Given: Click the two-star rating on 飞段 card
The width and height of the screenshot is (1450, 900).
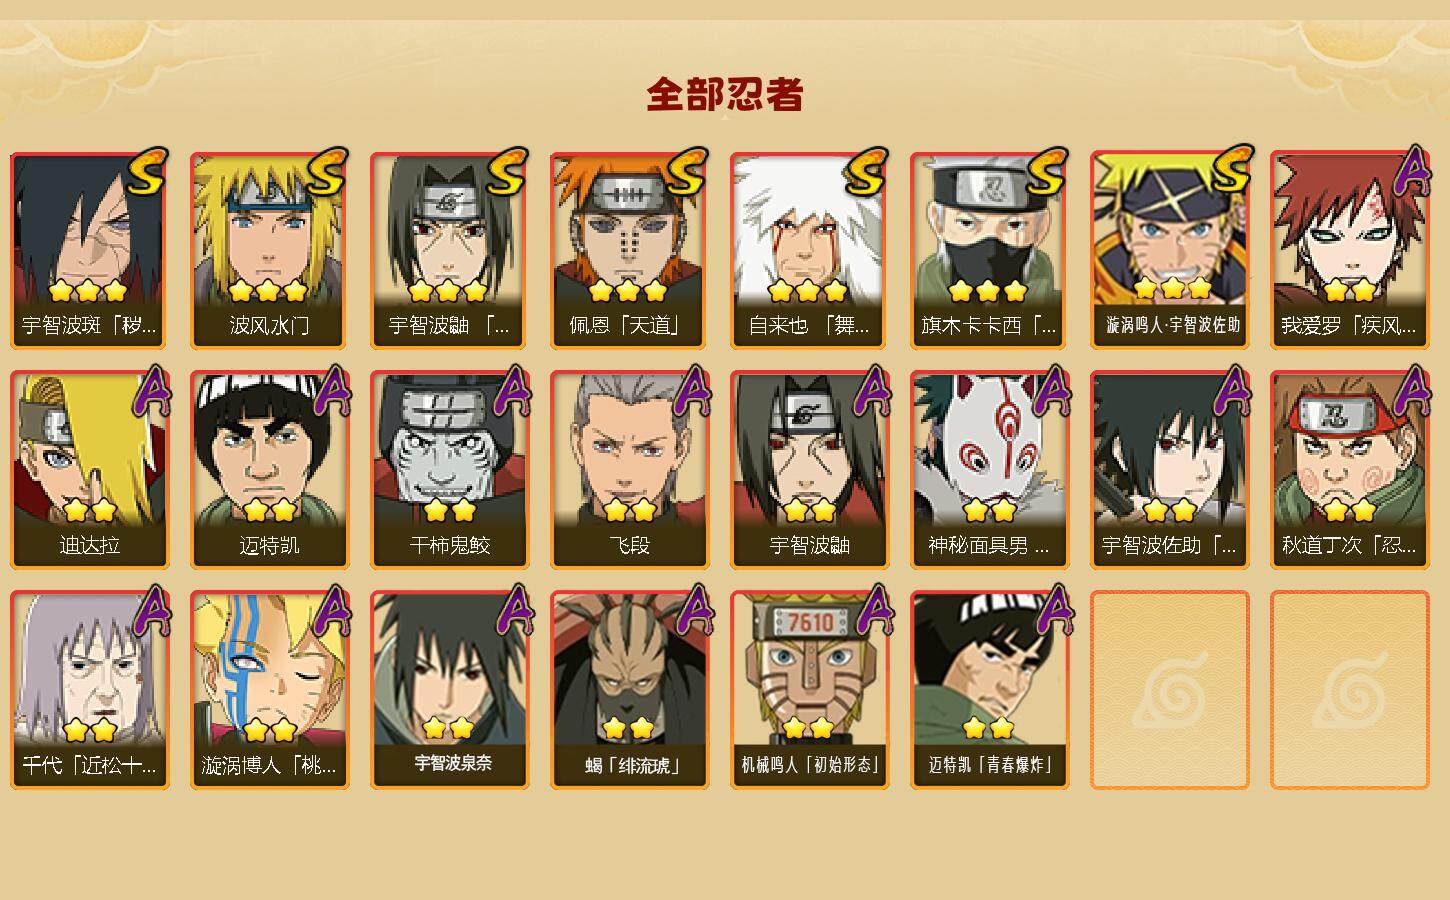Looking at the screenshot, I should (x=630, y=511).
